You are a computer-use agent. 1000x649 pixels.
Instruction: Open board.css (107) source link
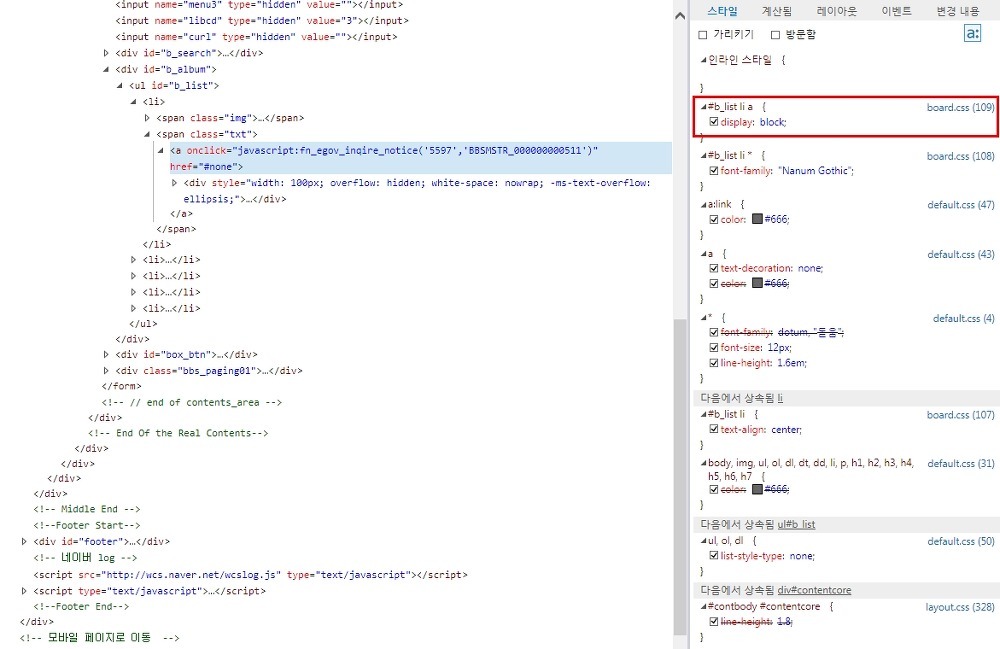[x=960, y=415]
